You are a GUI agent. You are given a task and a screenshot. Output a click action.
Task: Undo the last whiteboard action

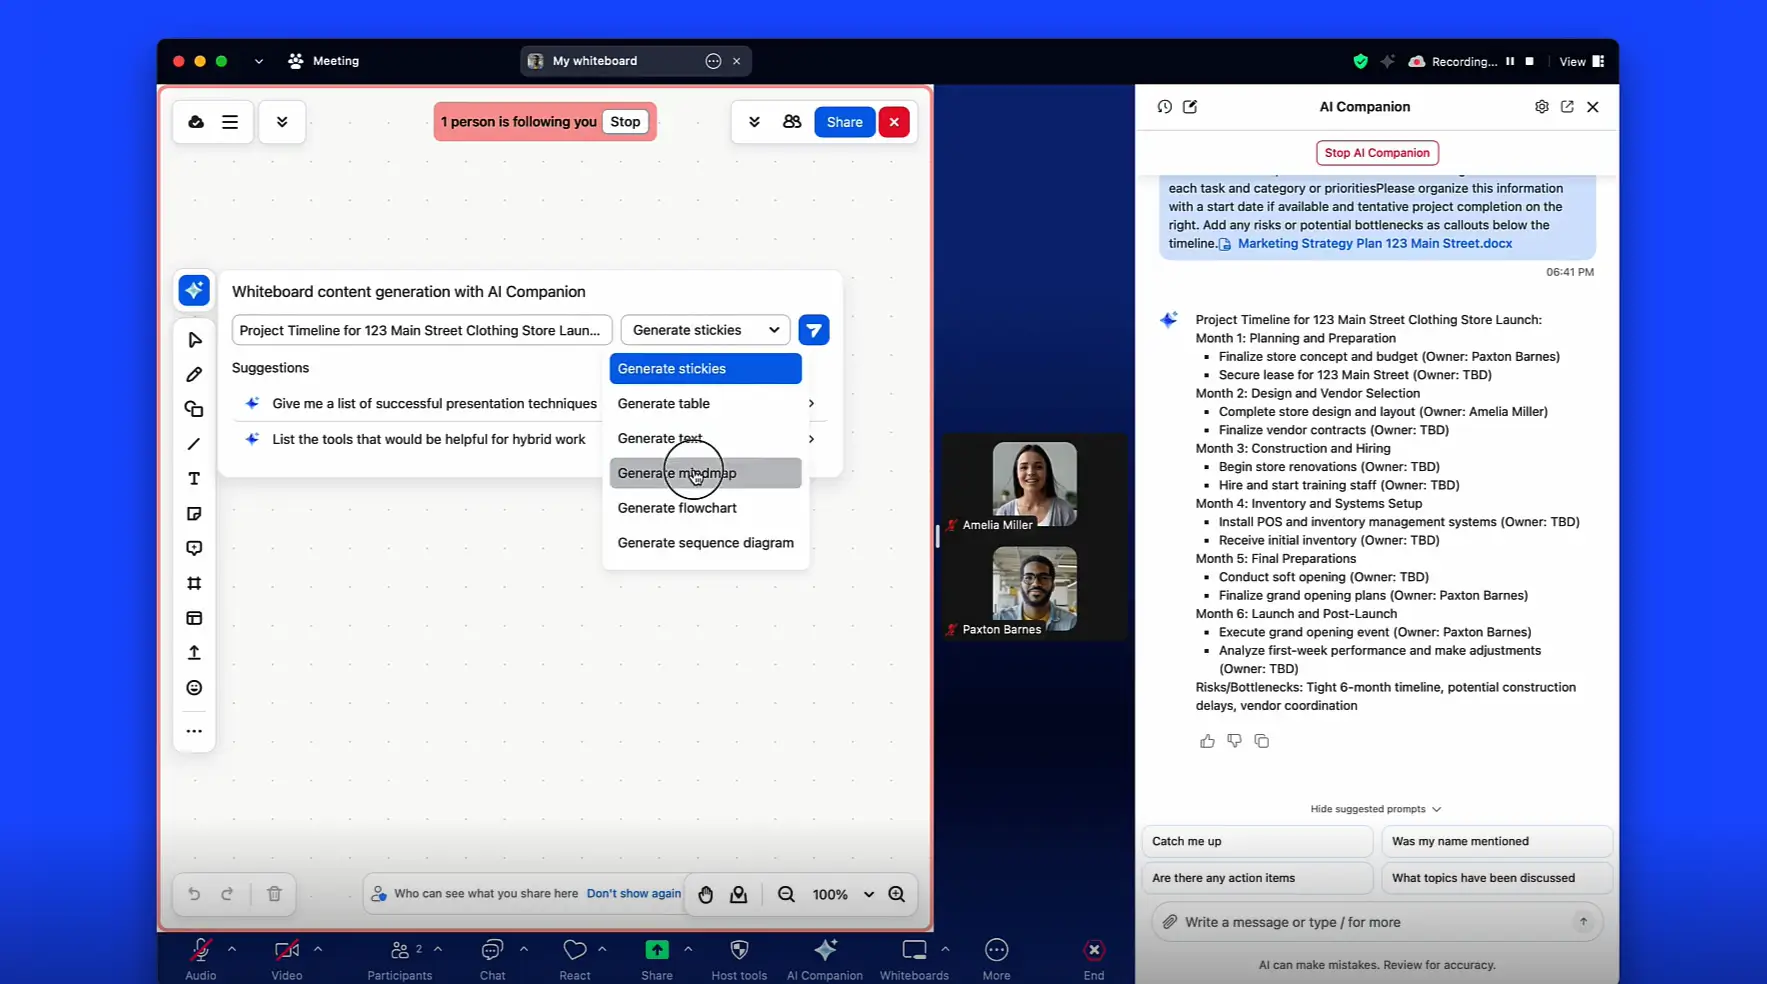(194, 894)
